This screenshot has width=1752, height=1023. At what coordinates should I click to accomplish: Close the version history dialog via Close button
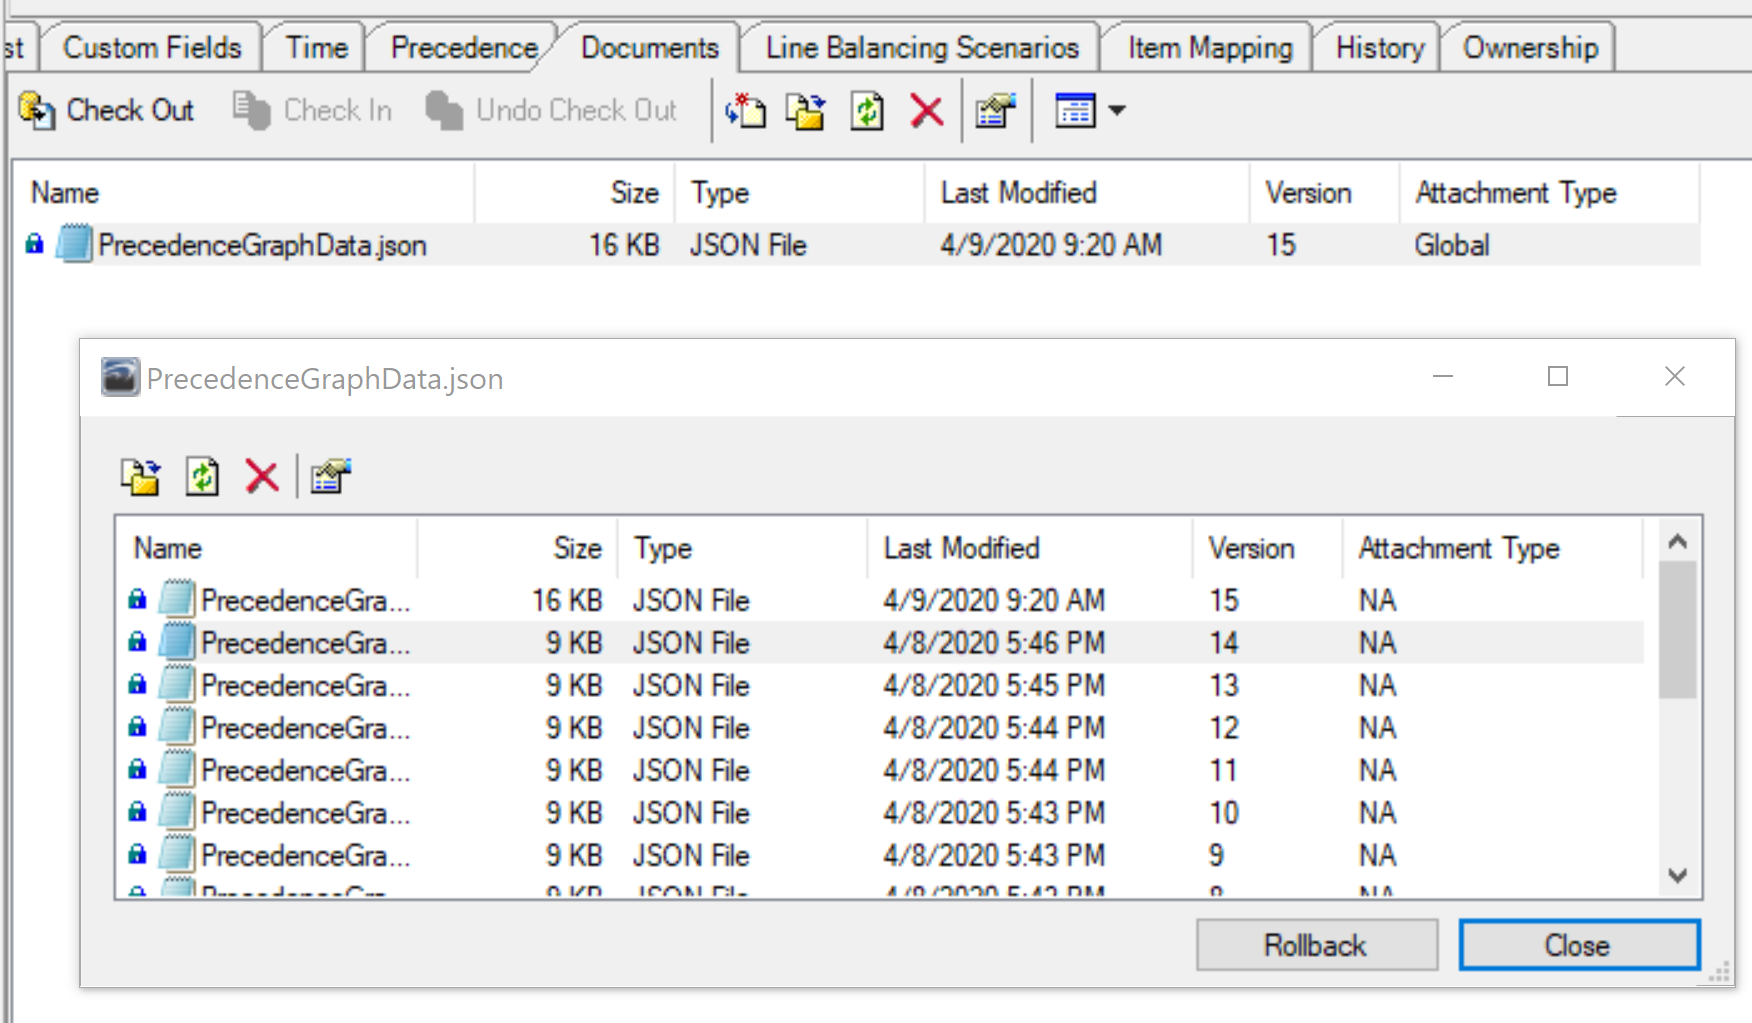point(1578,944)
